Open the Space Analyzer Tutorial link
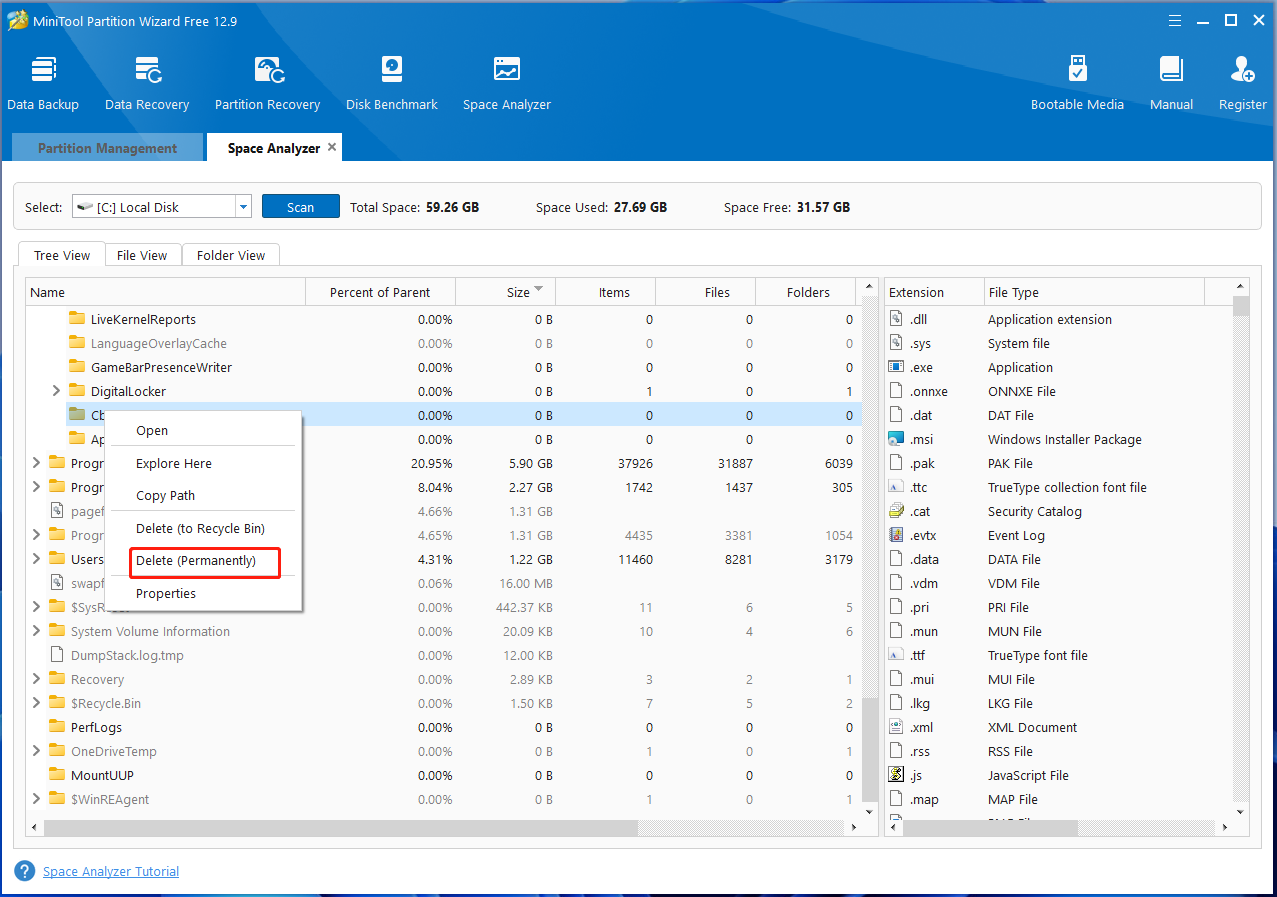Viewport: 1277px width, 897px height. pyautogui.click(x=111, y=871)
